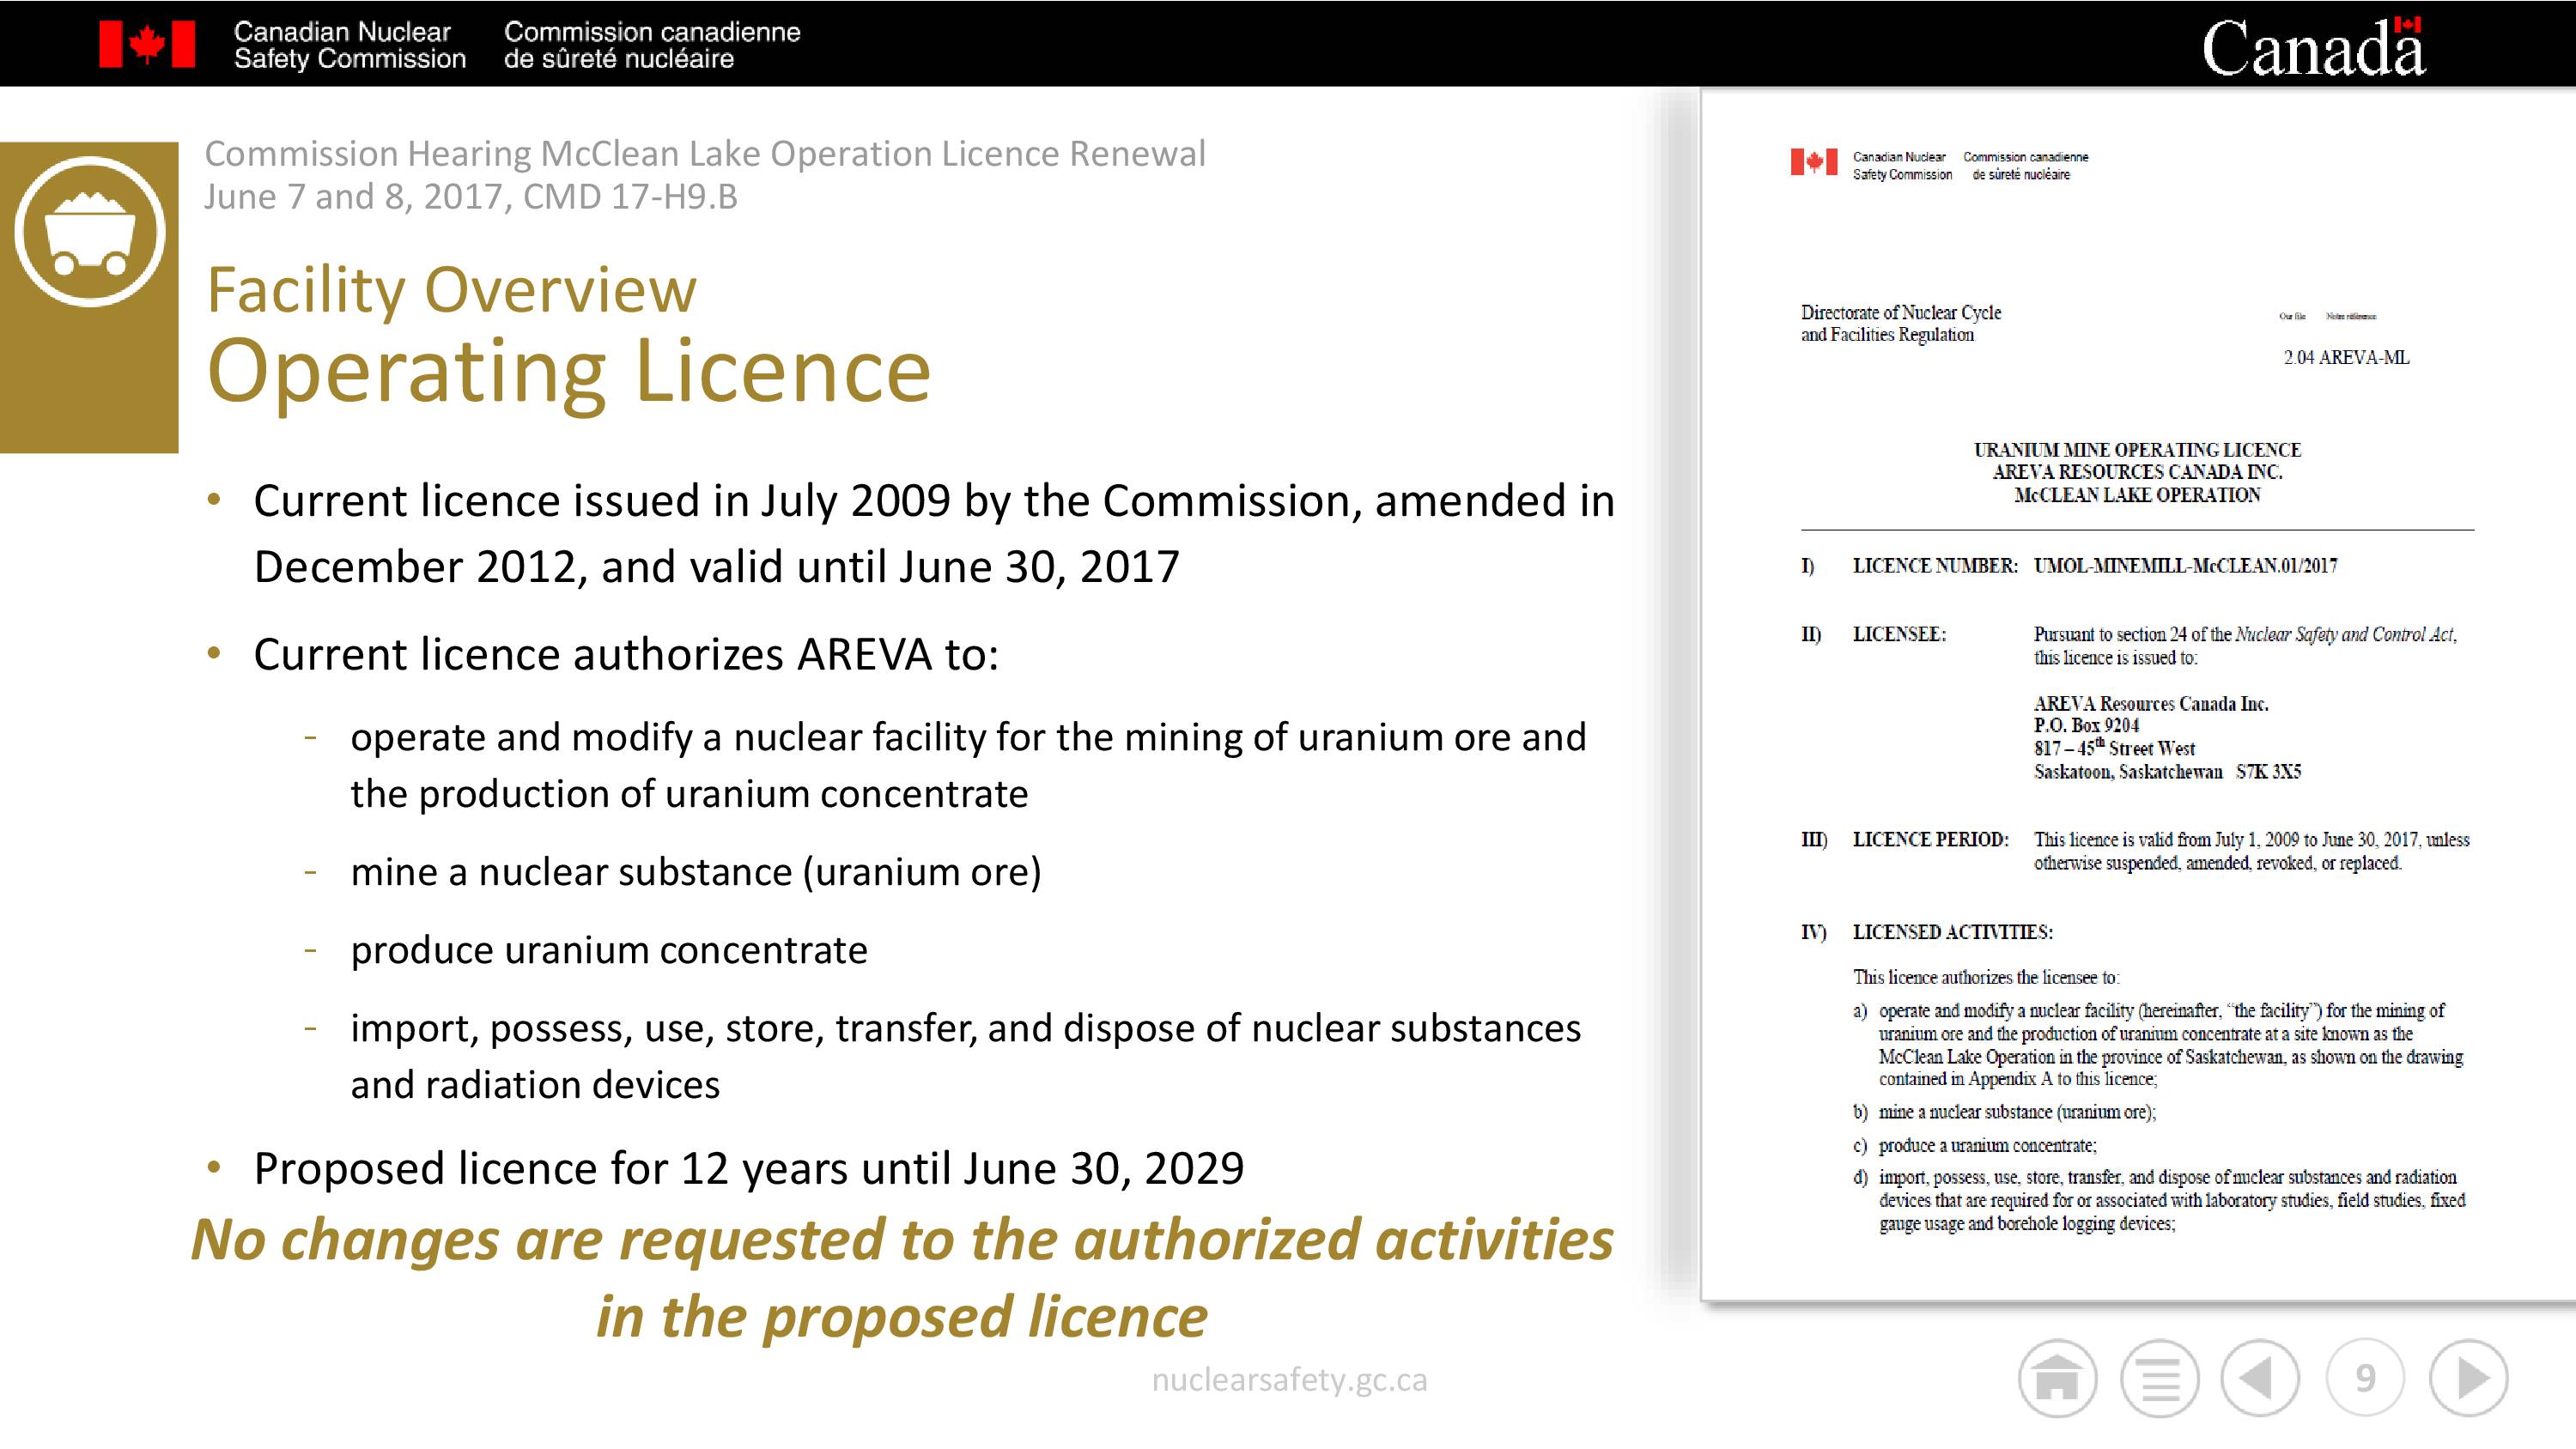Advance to the next slide
This screenshot has width=2576, height=1449.
[x=2469, y=1379]
